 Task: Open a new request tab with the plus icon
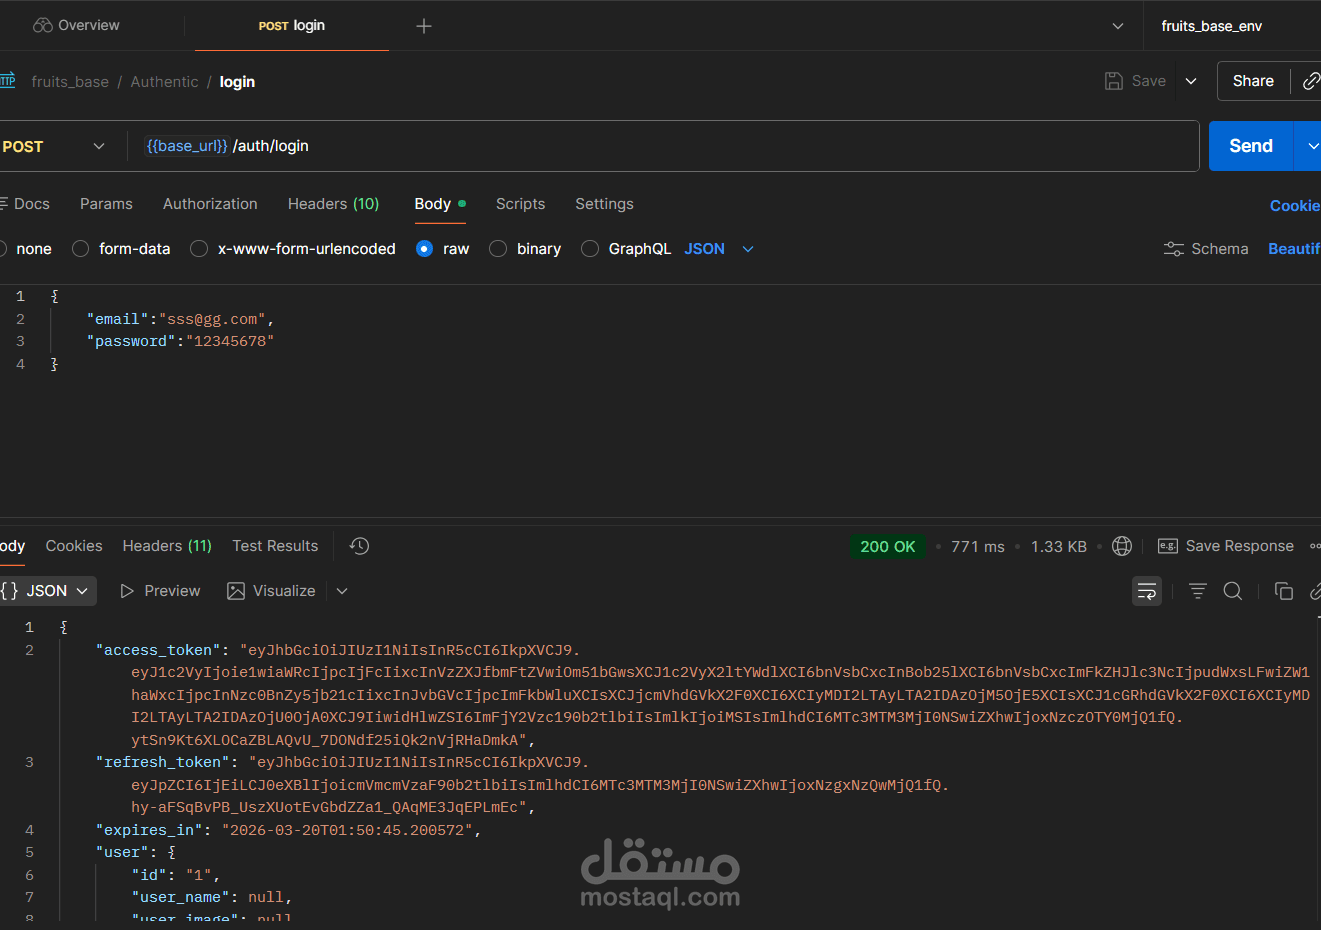click(x=423, y=26)
